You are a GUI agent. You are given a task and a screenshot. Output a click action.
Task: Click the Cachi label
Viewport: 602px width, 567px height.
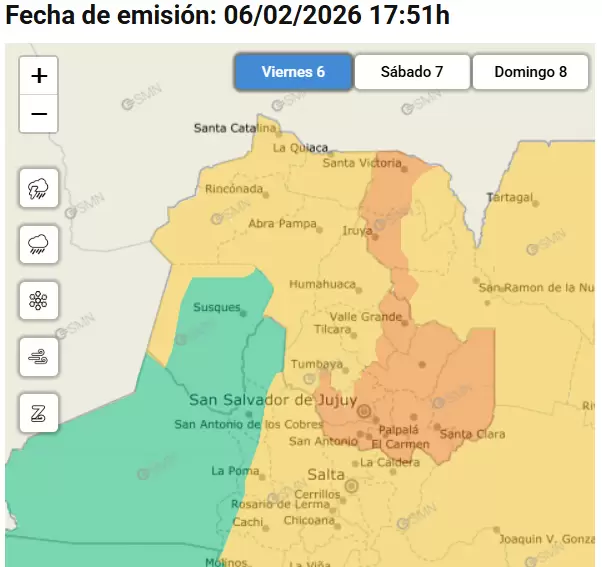click(x=248, y=522)
